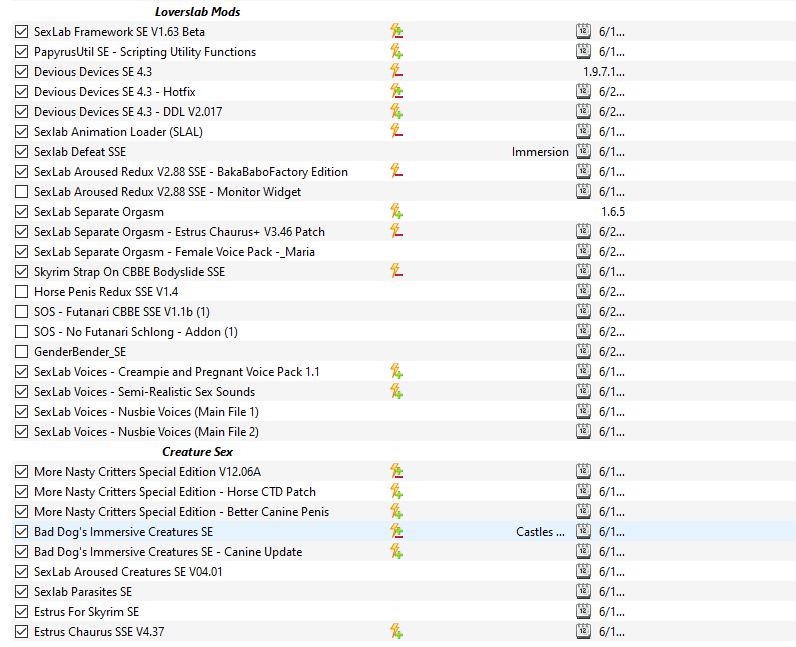Enable GenderBender_SE mod checkbox

pos(21,351)
